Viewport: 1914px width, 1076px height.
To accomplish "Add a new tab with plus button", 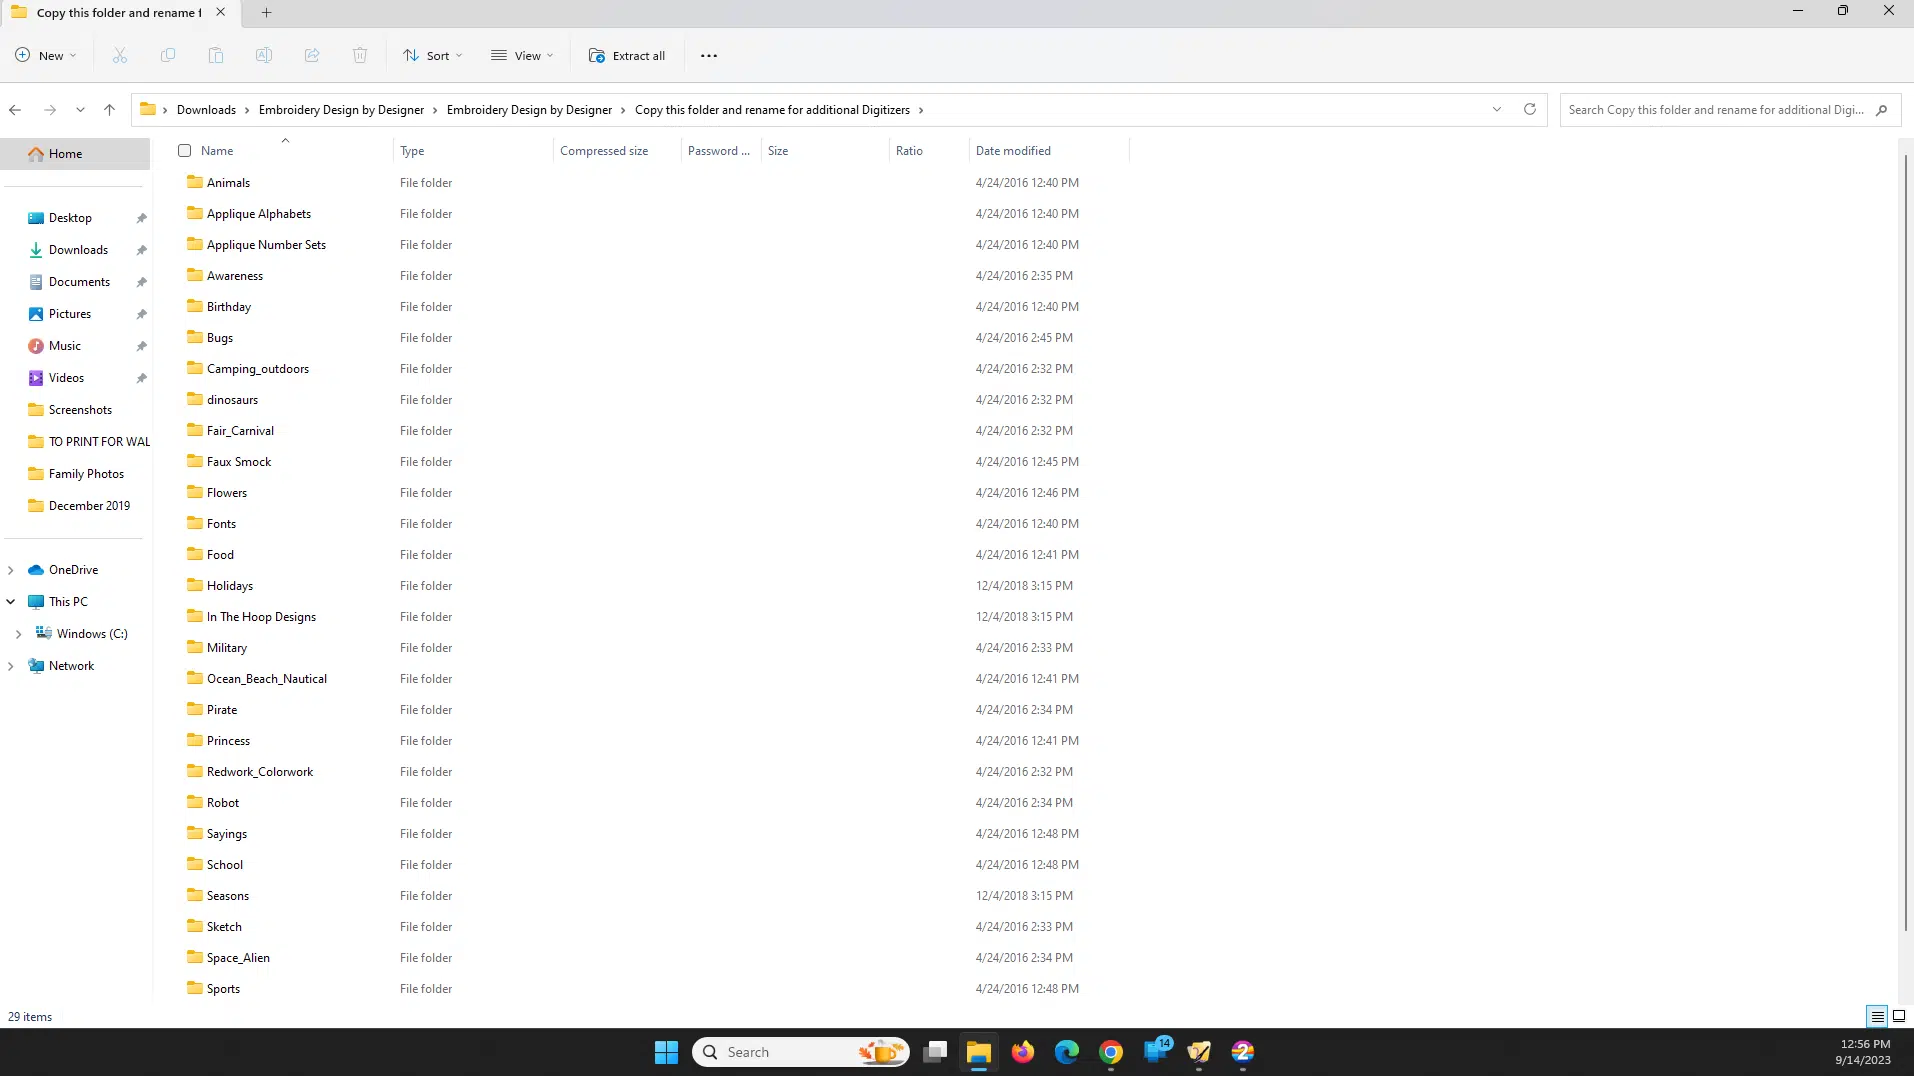I will (266, 13).
